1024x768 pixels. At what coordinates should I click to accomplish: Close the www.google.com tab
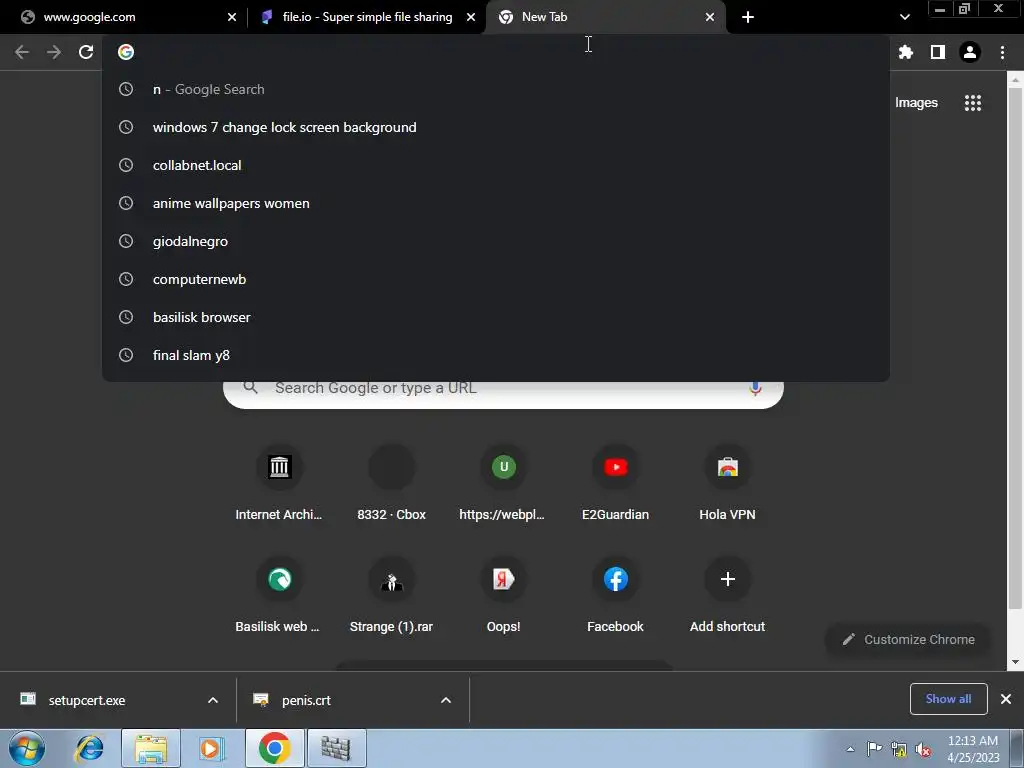[x=232, y=17]
